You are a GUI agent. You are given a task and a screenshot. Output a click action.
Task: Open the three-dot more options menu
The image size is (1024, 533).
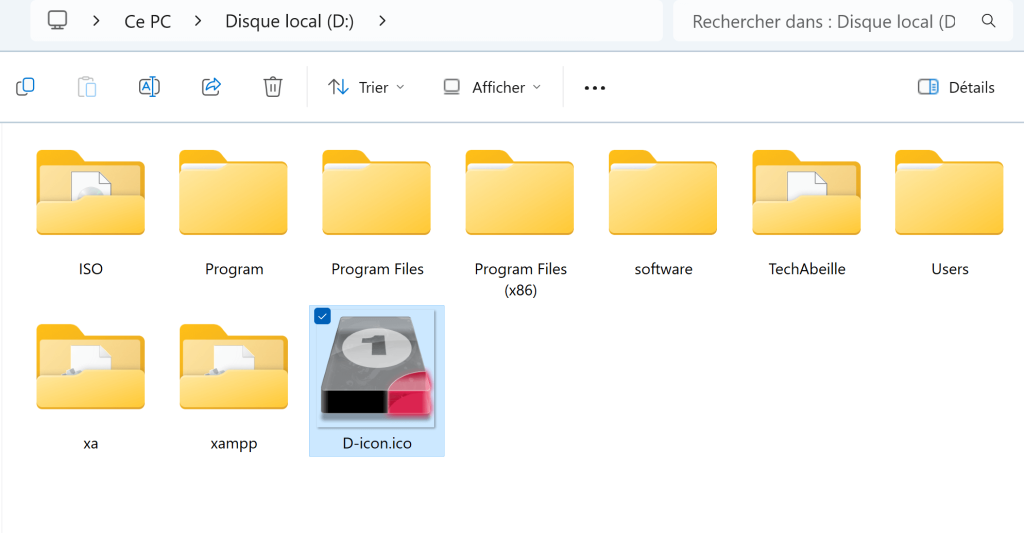pos(595,88)
